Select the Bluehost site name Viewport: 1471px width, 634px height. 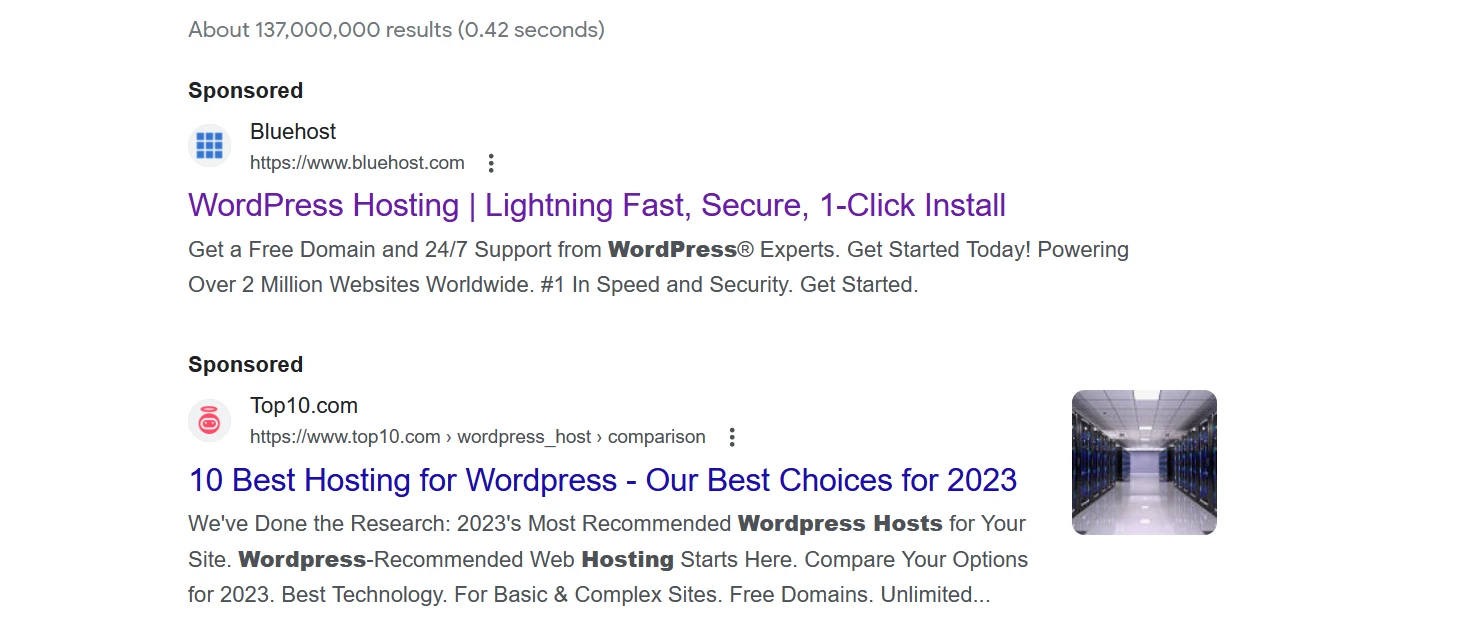tap(292, 132)
